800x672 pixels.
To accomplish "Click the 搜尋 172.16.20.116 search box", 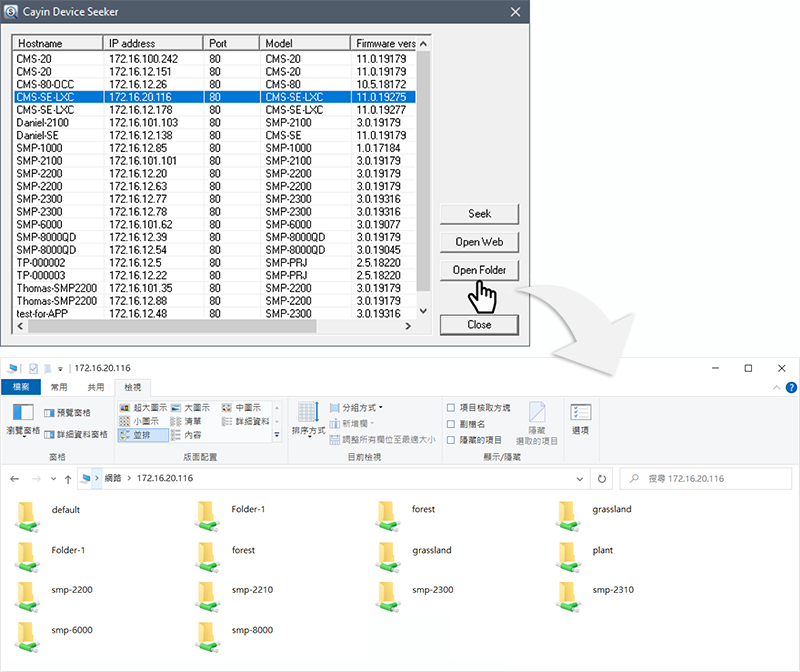I will click(x=706, y=479).
